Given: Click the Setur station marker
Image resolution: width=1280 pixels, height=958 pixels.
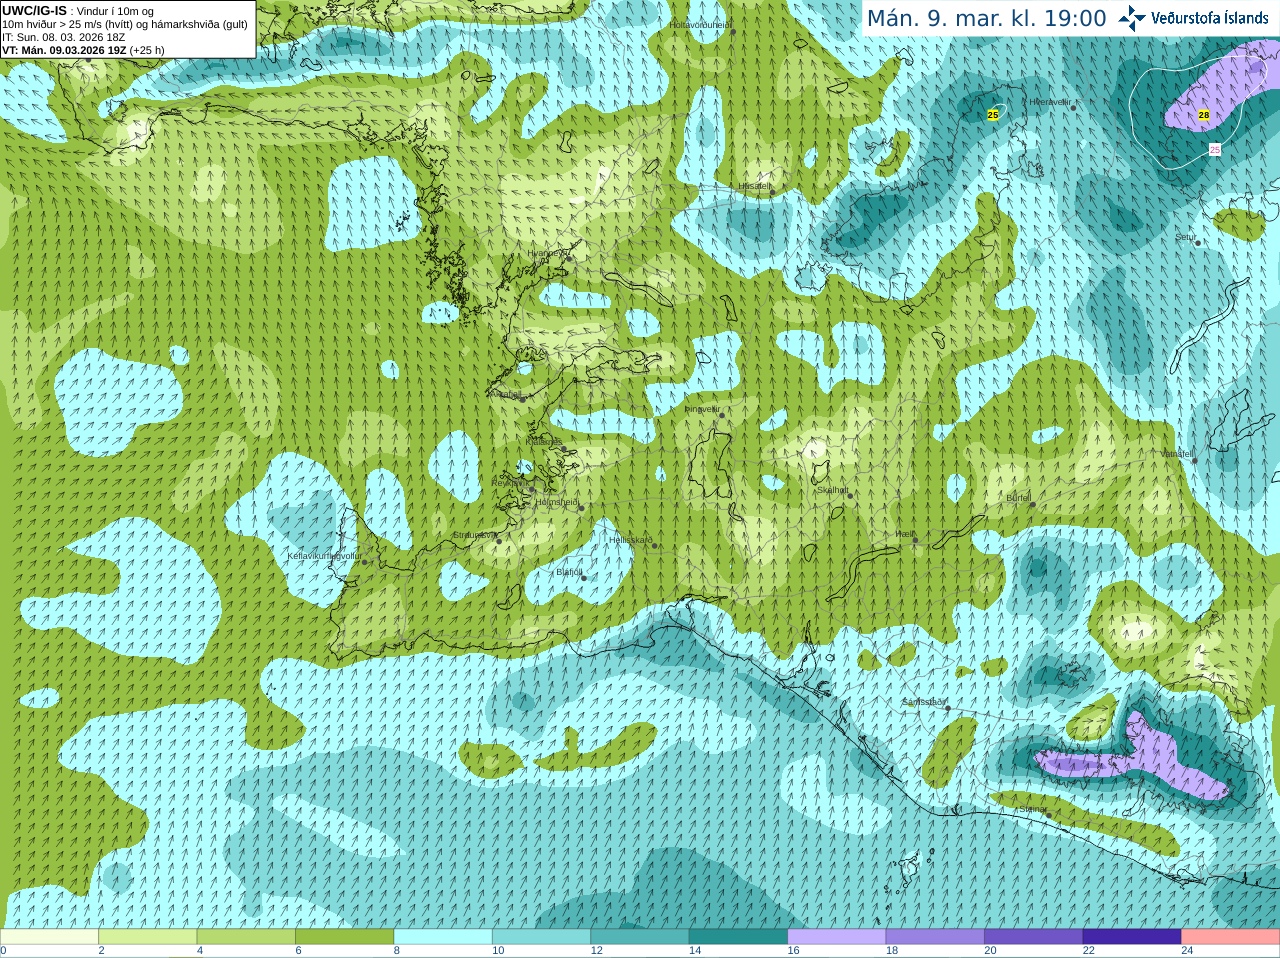Looking at the screenshot, I should [x=1198, y=243].
